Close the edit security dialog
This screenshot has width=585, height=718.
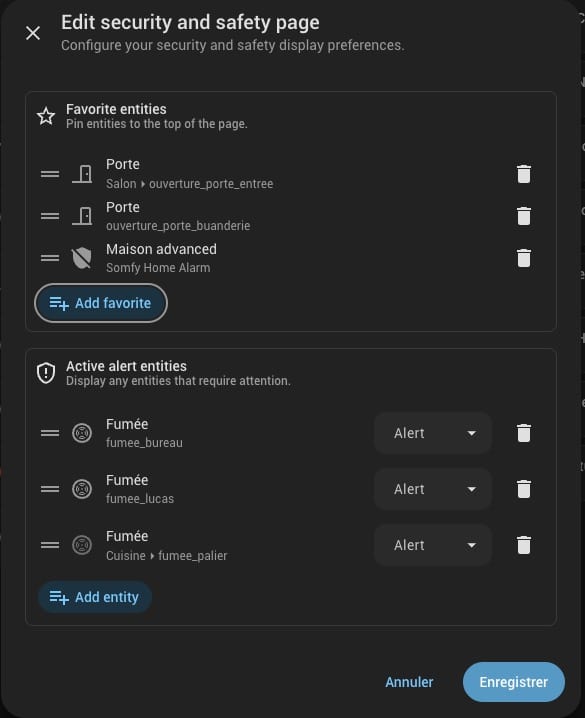33,33
